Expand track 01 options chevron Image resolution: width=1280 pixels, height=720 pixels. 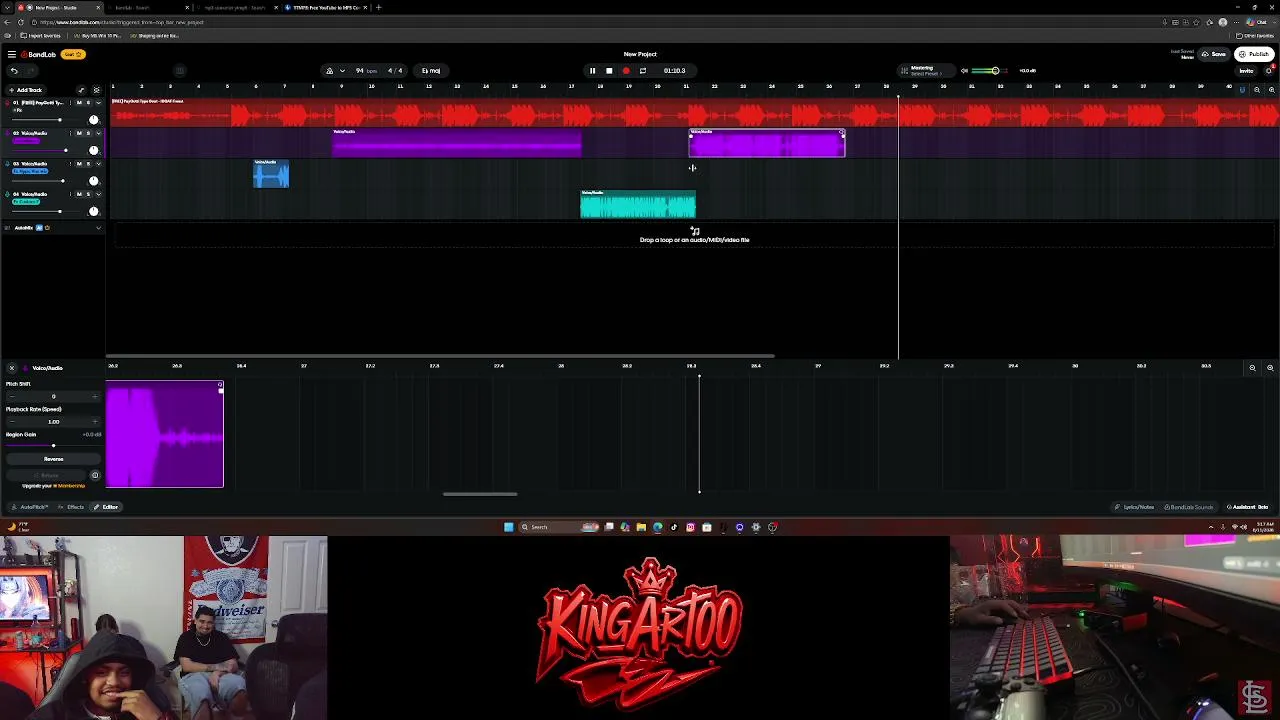(98, 103)
